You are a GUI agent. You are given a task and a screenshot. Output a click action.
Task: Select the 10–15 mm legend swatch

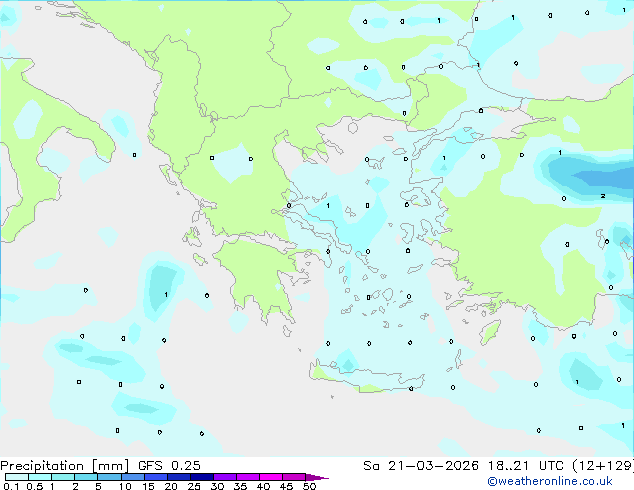pyautogui.click(x=132, y=477)
